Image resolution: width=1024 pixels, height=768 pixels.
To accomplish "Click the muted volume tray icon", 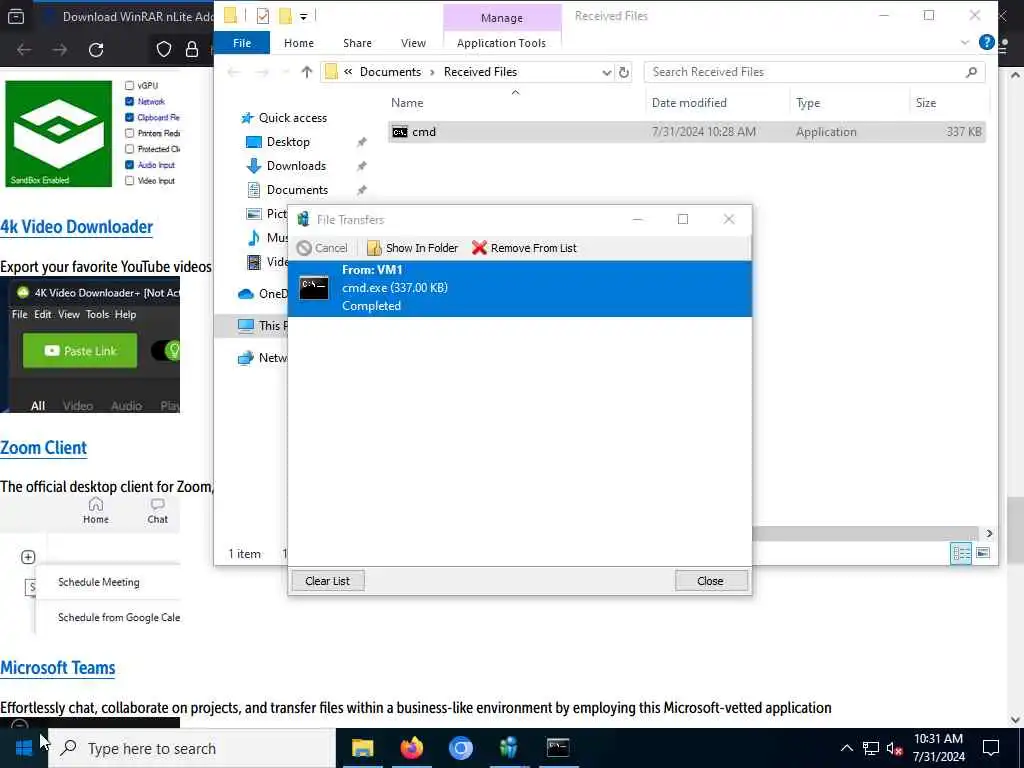I will pos(895,748).
